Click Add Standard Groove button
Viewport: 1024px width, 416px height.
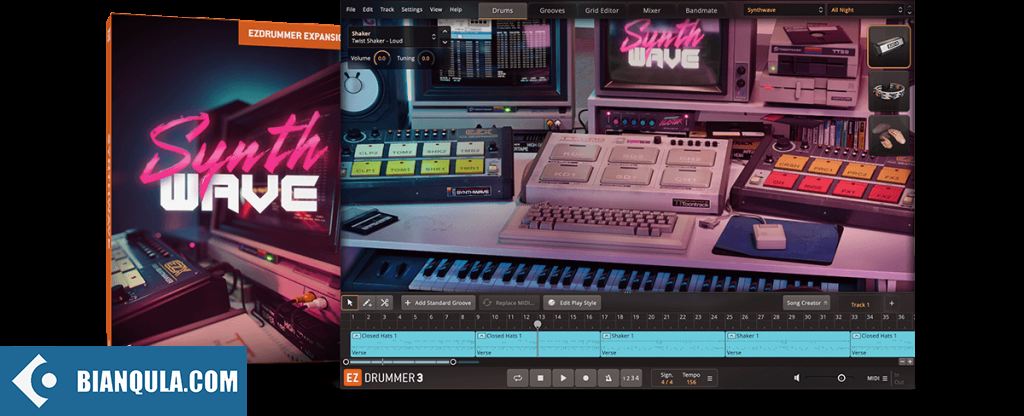click(x=438, y=303)
